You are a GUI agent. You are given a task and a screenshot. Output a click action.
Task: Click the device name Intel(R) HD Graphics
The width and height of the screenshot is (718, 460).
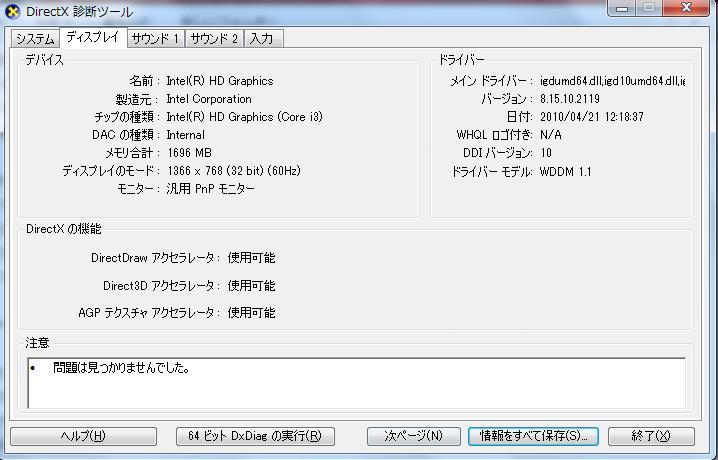220,81
